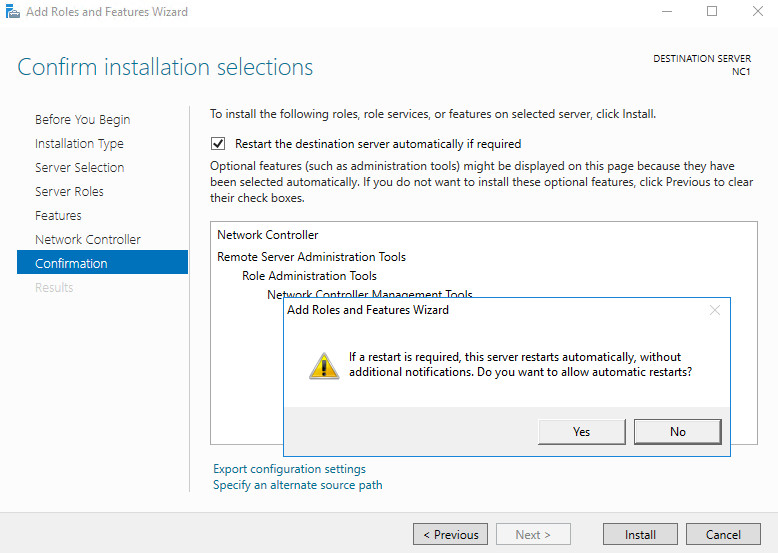Open Export configuration settings link
778x553 pixels.
click(289, 469)
